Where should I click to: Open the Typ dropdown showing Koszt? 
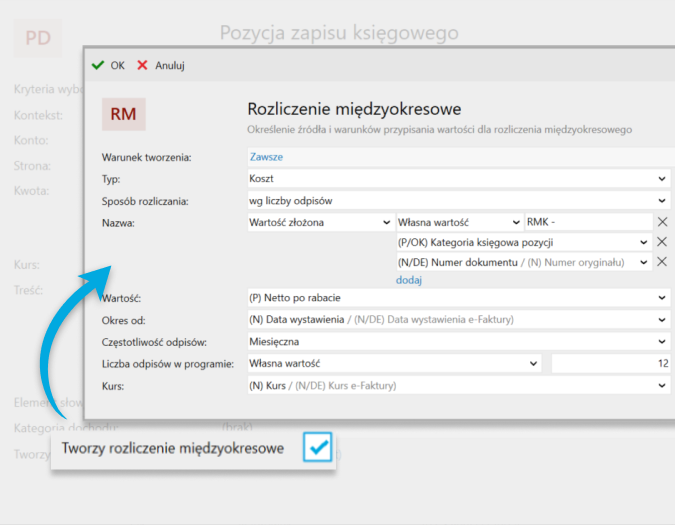tap(458, 178)
